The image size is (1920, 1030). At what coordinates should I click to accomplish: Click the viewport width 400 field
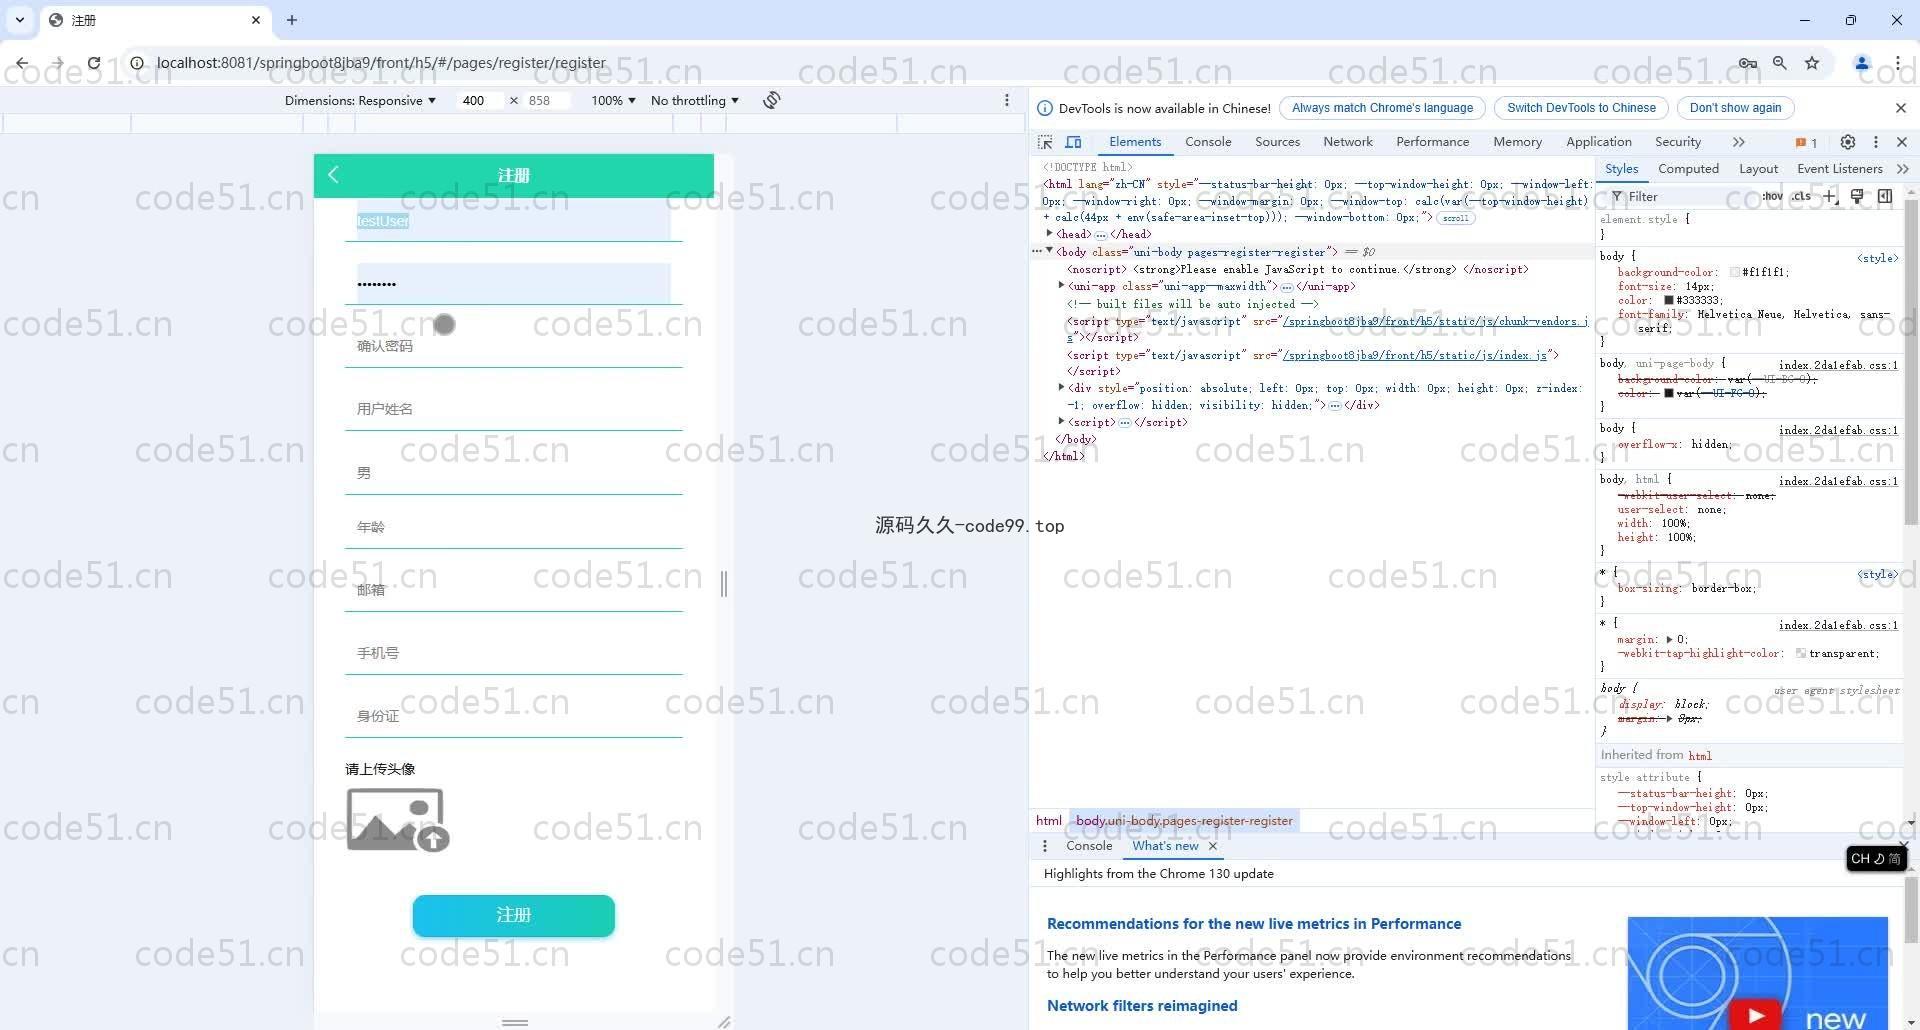coord(480,101)
